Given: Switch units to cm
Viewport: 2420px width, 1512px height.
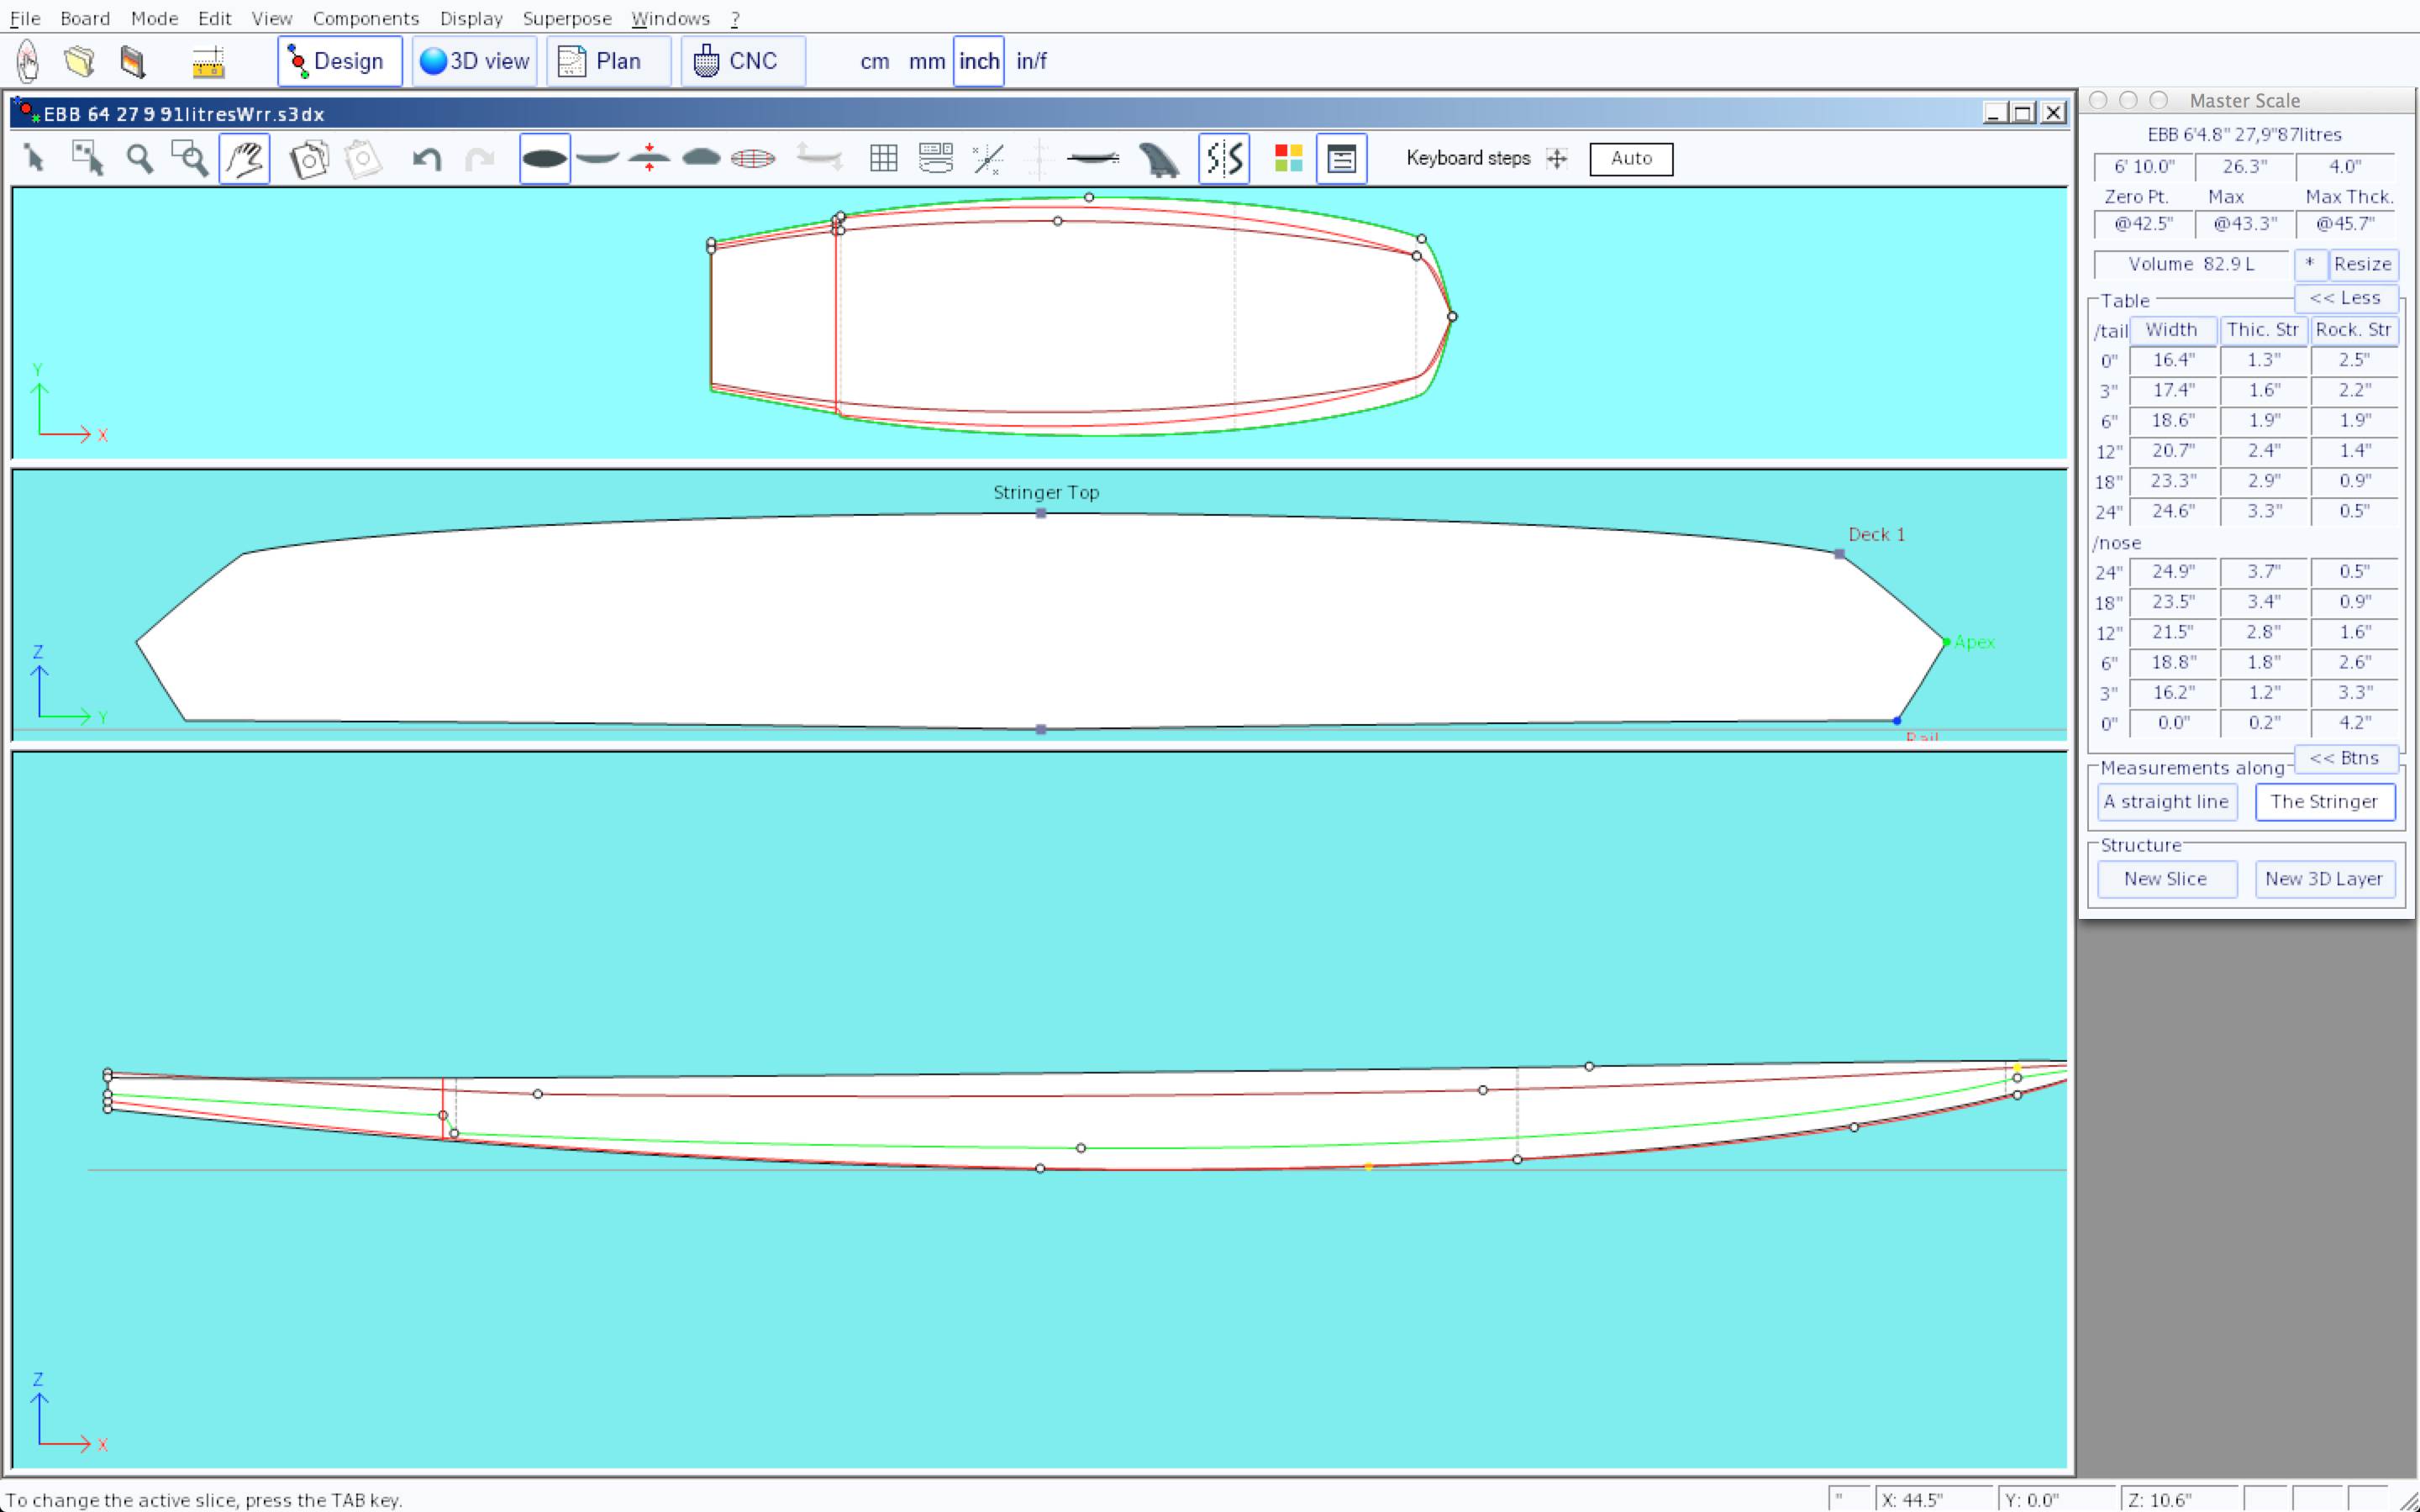Looking at the screenshot, I should point(874,61).
